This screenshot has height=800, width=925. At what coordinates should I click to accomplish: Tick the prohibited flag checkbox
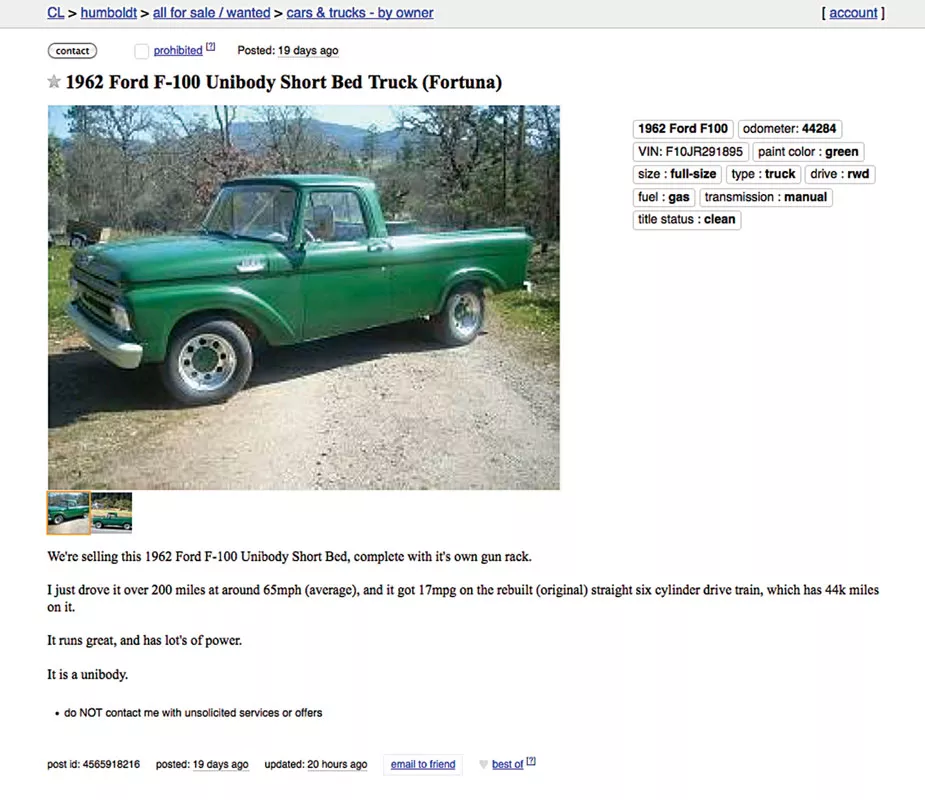point(142,51)
